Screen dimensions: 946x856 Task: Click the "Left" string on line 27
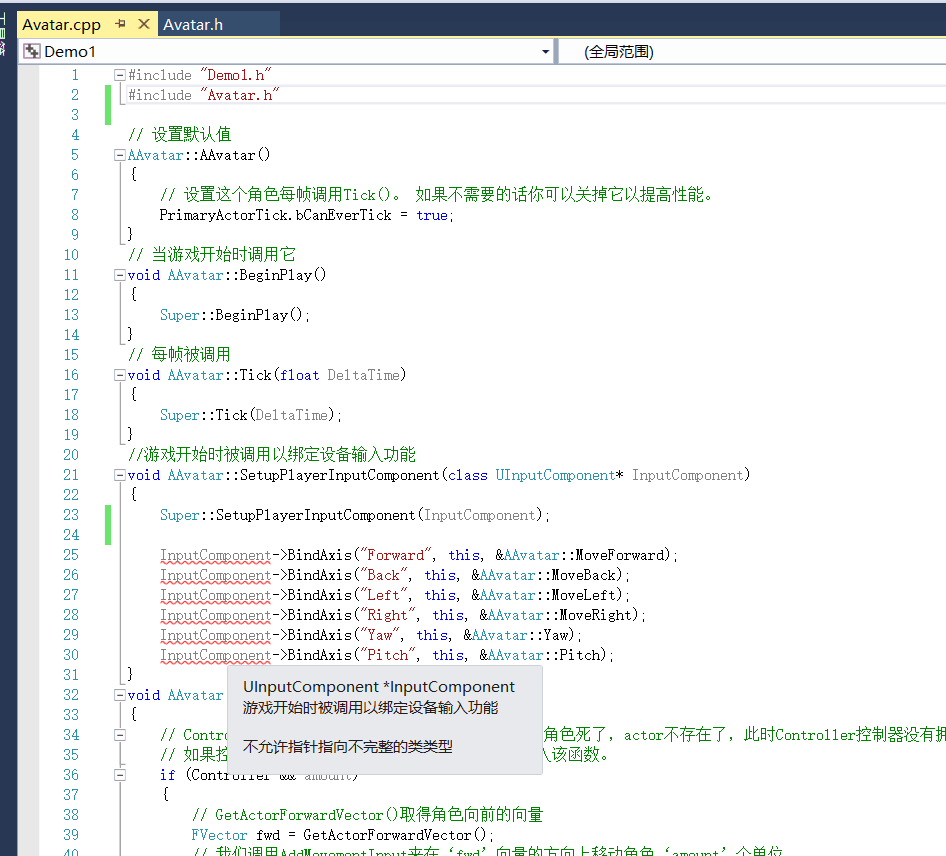[x=384, y=595]
